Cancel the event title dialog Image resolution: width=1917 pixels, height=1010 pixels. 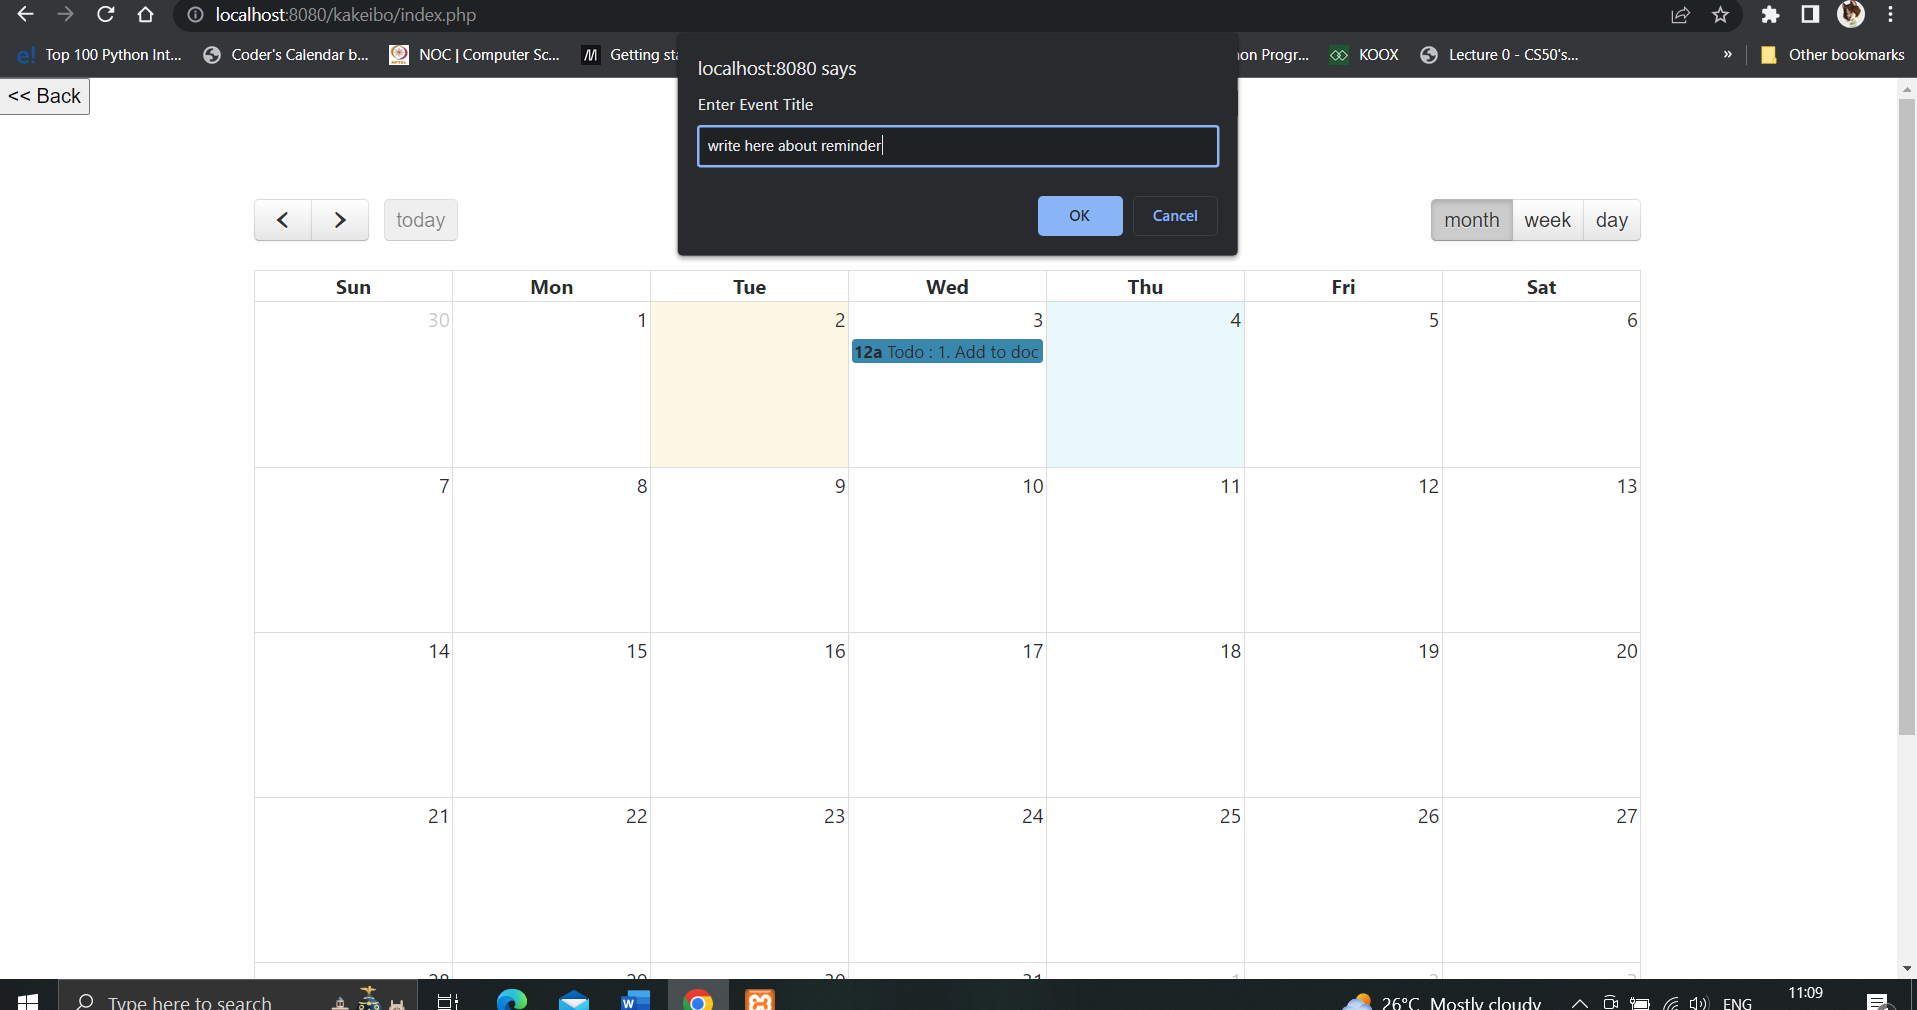click(1175, 216)
